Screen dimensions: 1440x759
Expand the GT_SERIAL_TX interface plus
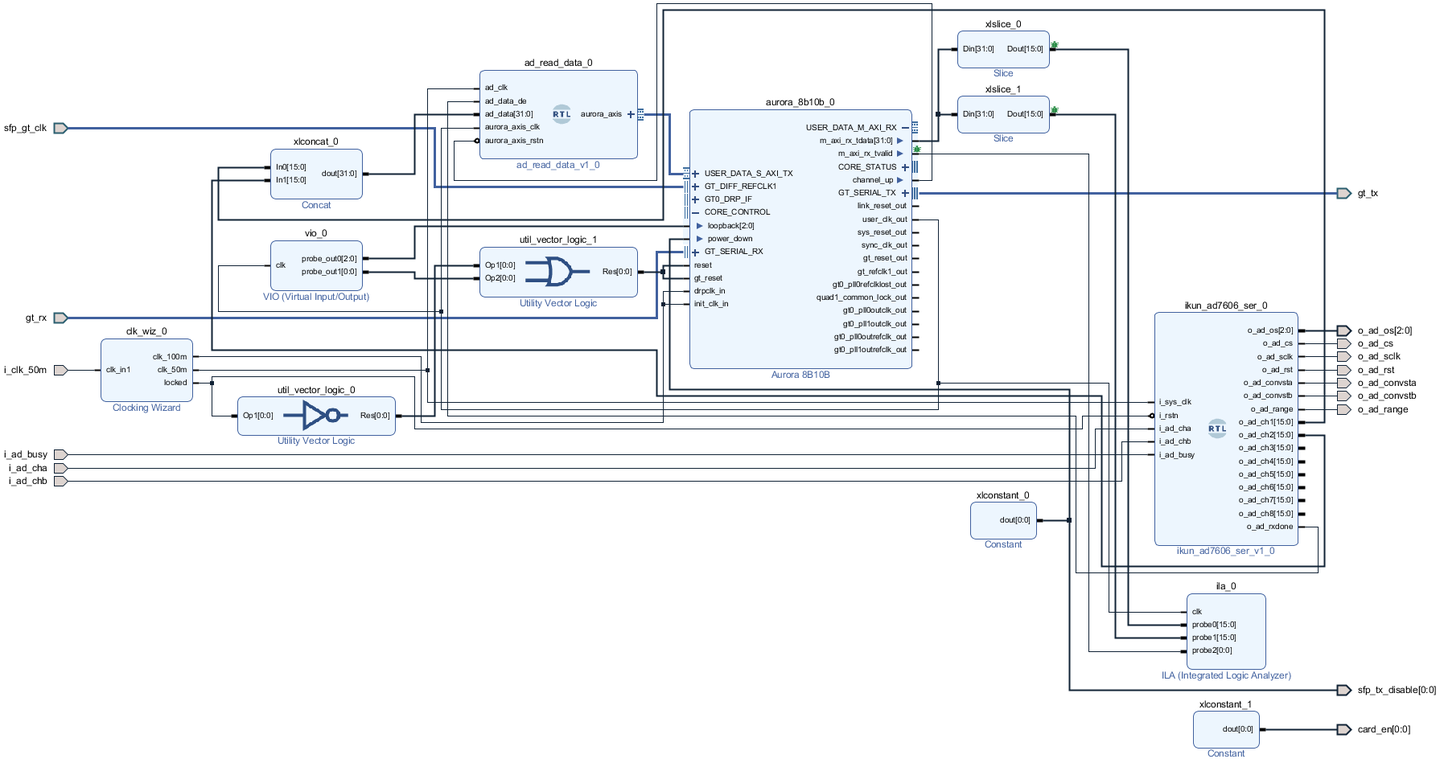(905, 193)
